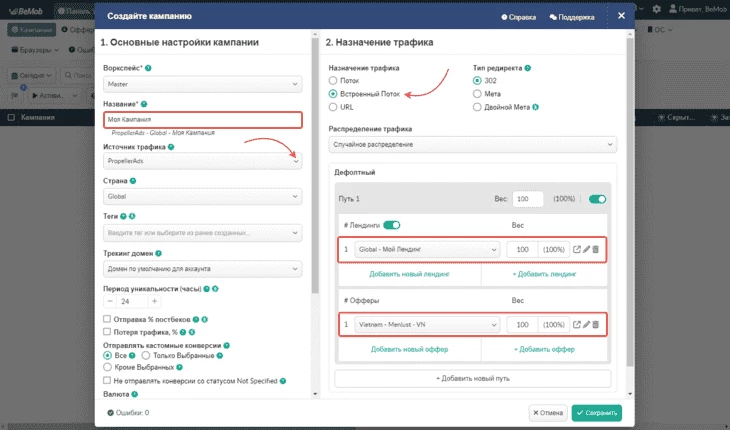The height and width of the screenshot is (430, 730).
Task: Choose the Мета redirect type
Action: [x=477, y=94]
